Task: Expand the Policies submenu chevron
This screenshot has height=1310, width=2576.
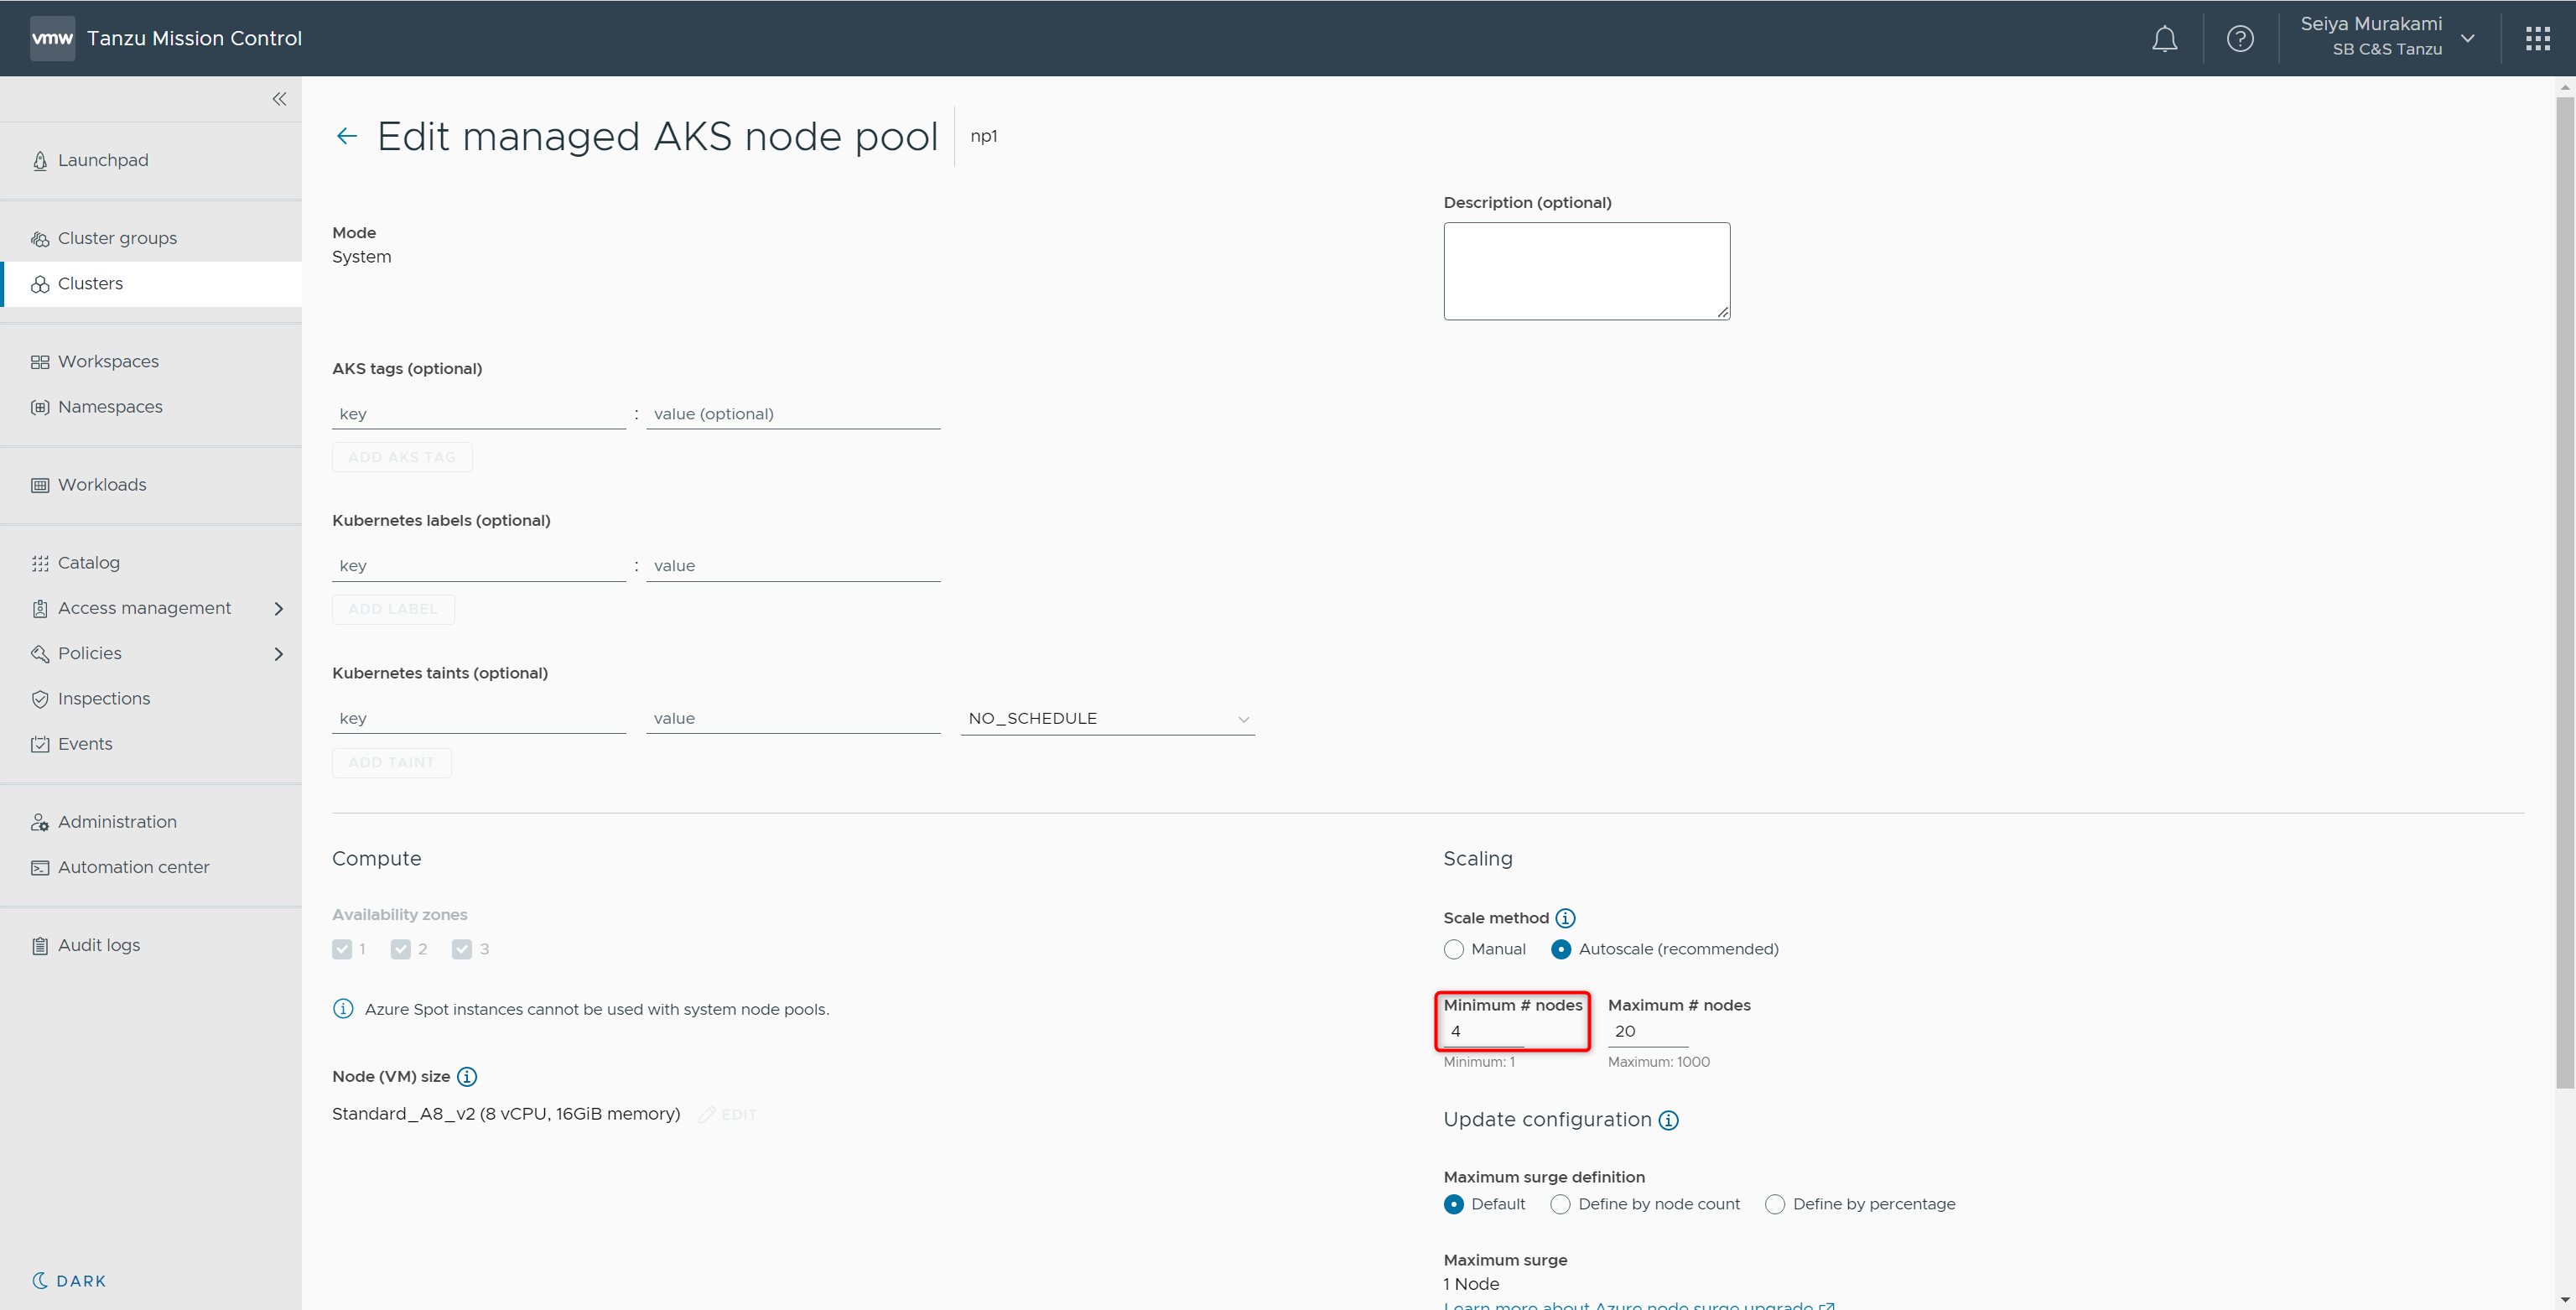Action: (278, 654)
